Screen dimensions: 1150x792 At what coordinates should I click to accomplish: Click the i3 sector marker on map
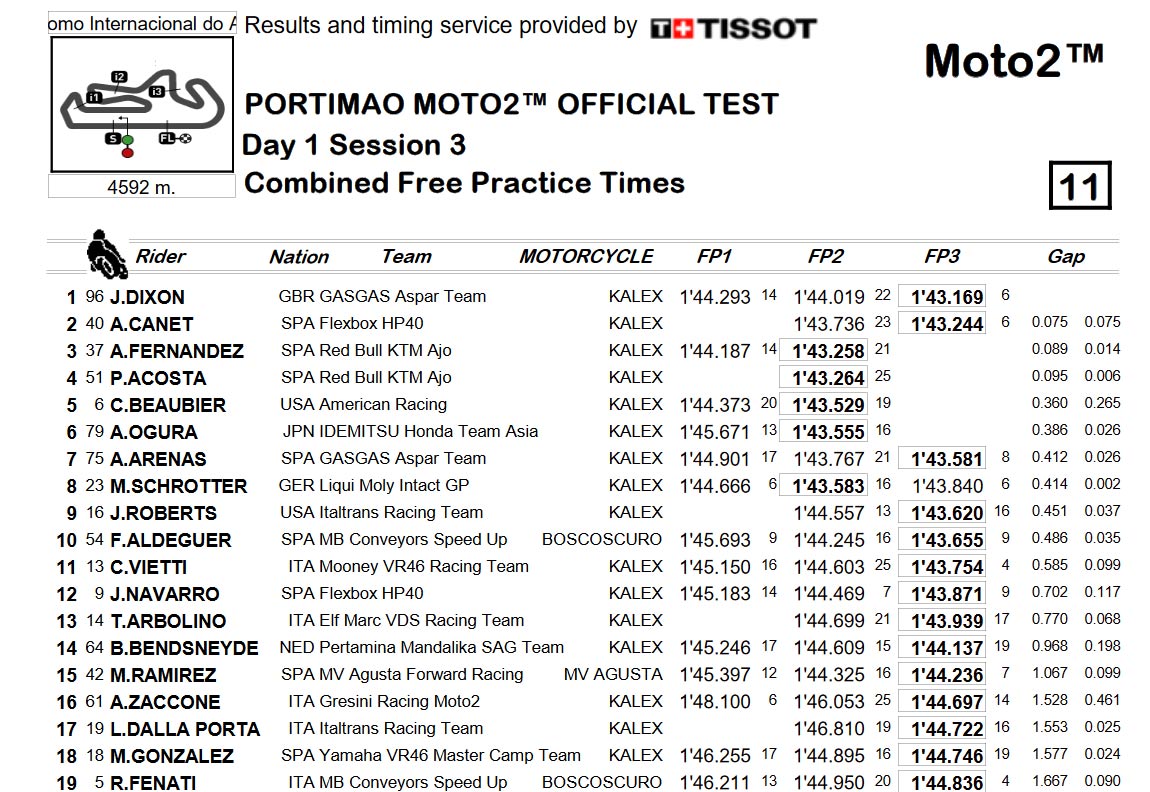(156, 92)
